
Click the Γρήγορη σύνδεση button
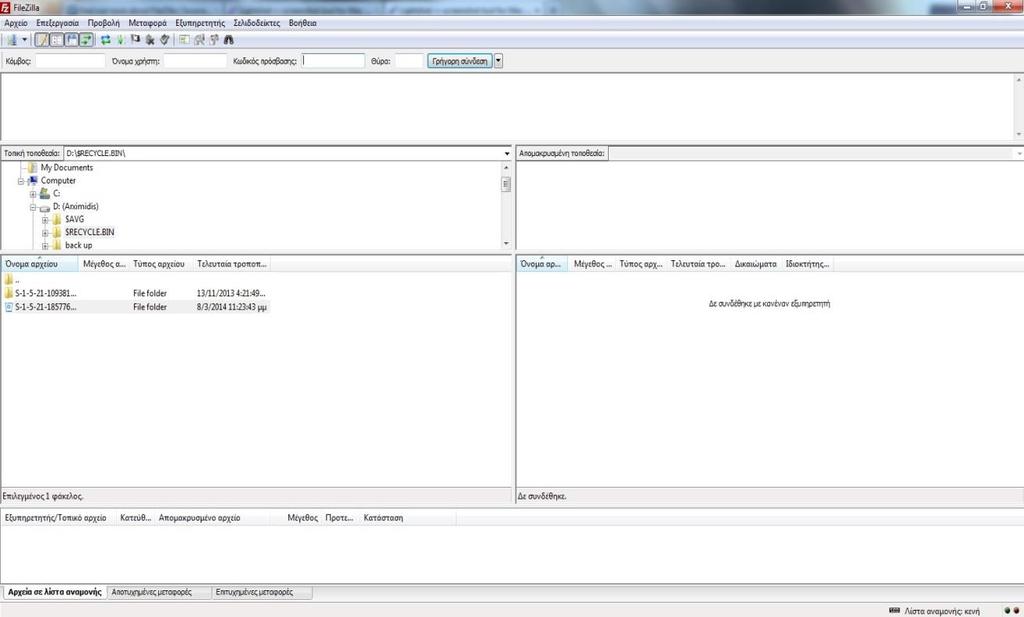(x=460, y=61)
